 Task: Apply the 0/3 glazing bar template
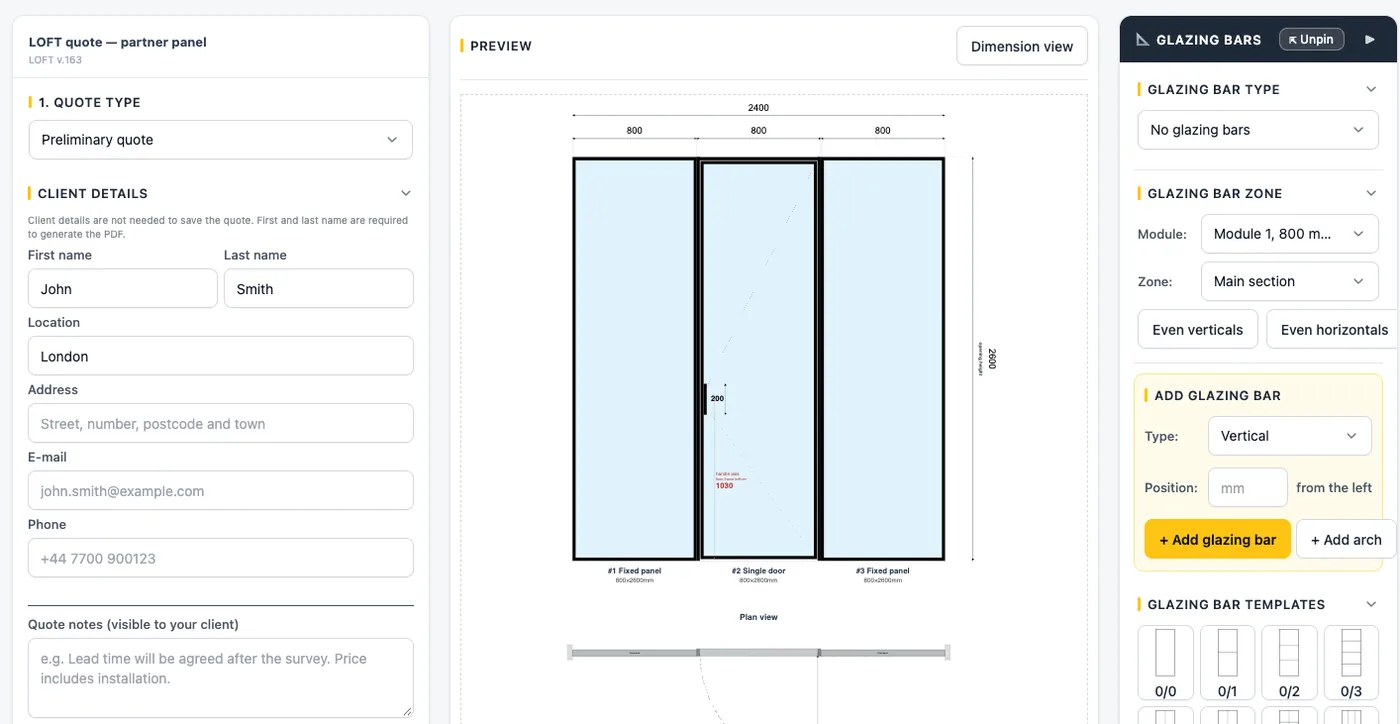coord(1352,663)
